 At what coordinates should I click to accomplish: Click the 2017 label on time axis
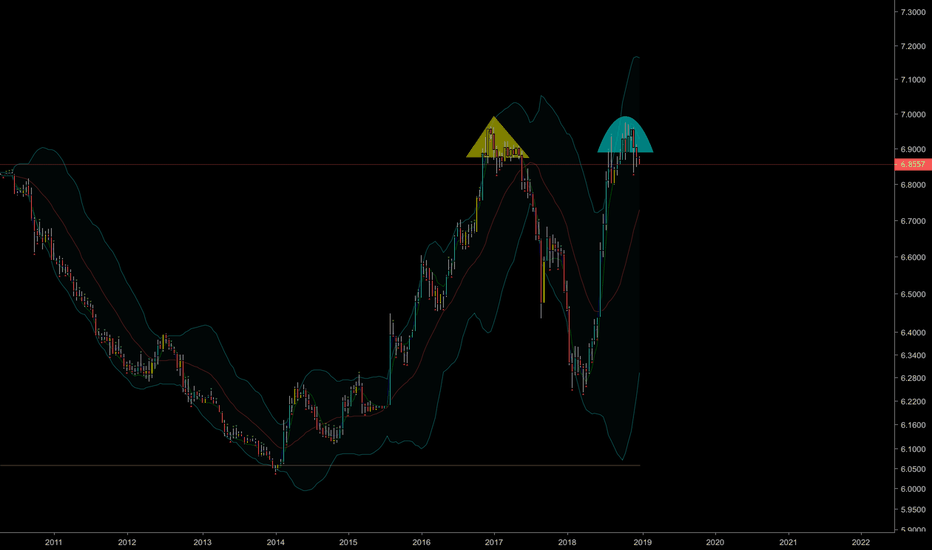[494, 542]
